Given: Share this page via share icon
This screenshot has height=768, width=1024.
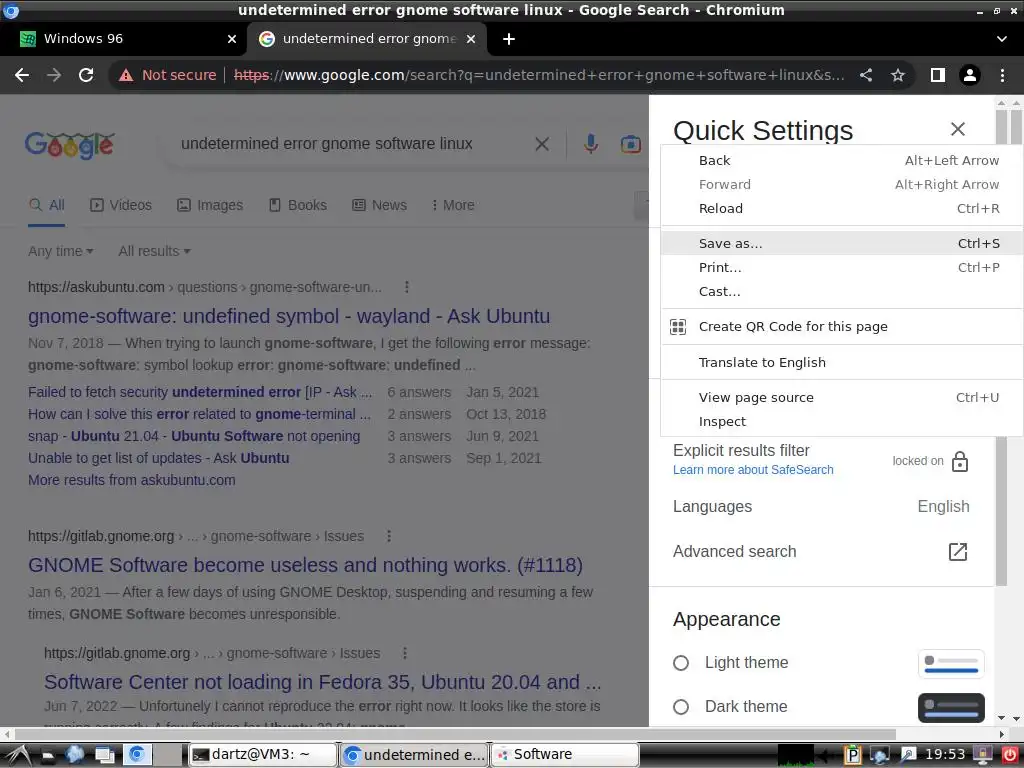Looking at the screenshot, I should coord(866,75).
